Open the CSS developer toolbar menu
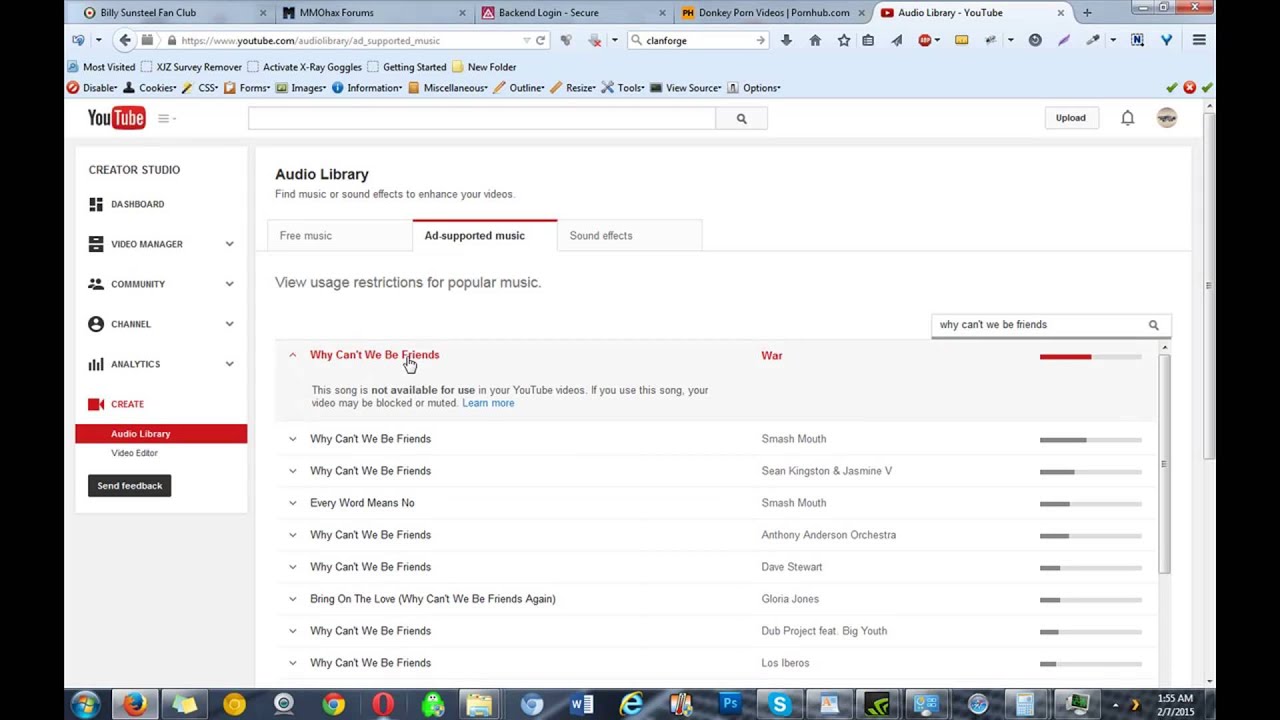1280x720 pixels. pyautogui.click(x=201, y=88)
